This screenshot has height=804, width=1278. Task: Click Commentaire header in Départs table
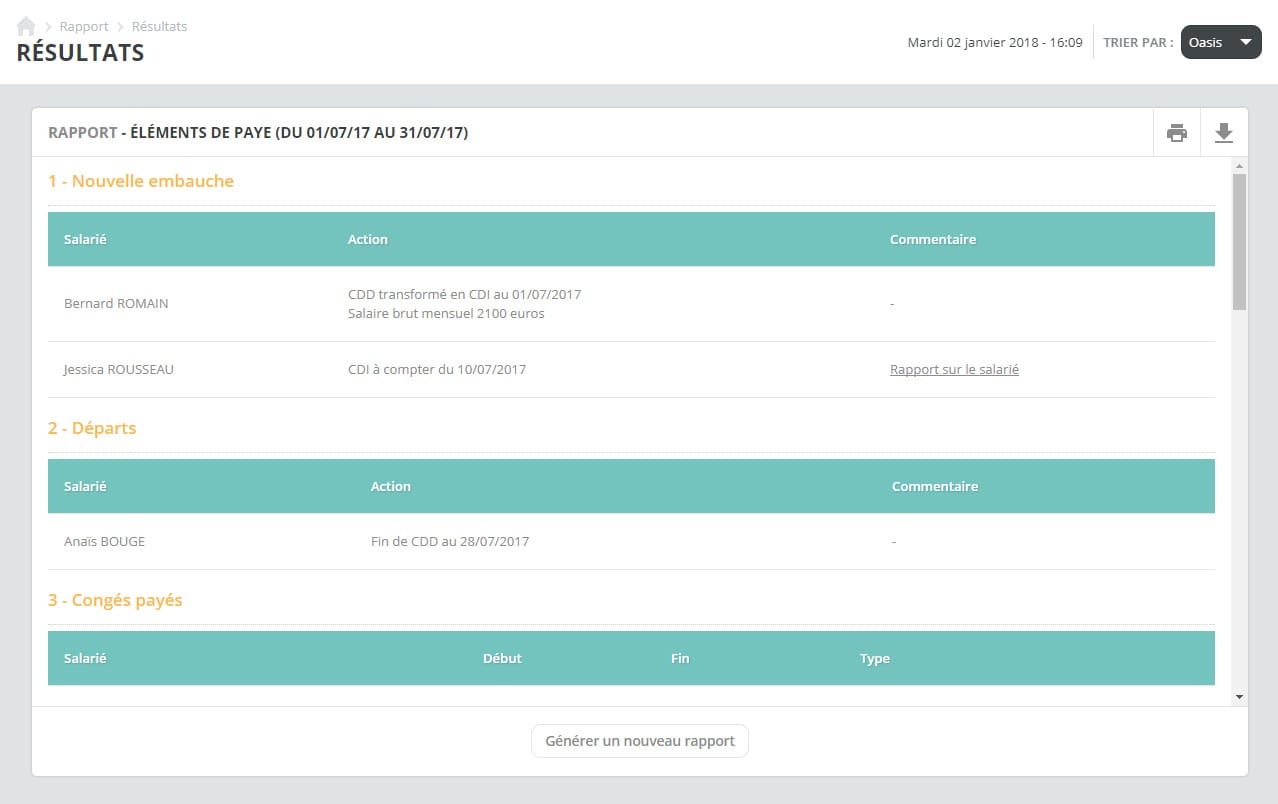point(935,486)
